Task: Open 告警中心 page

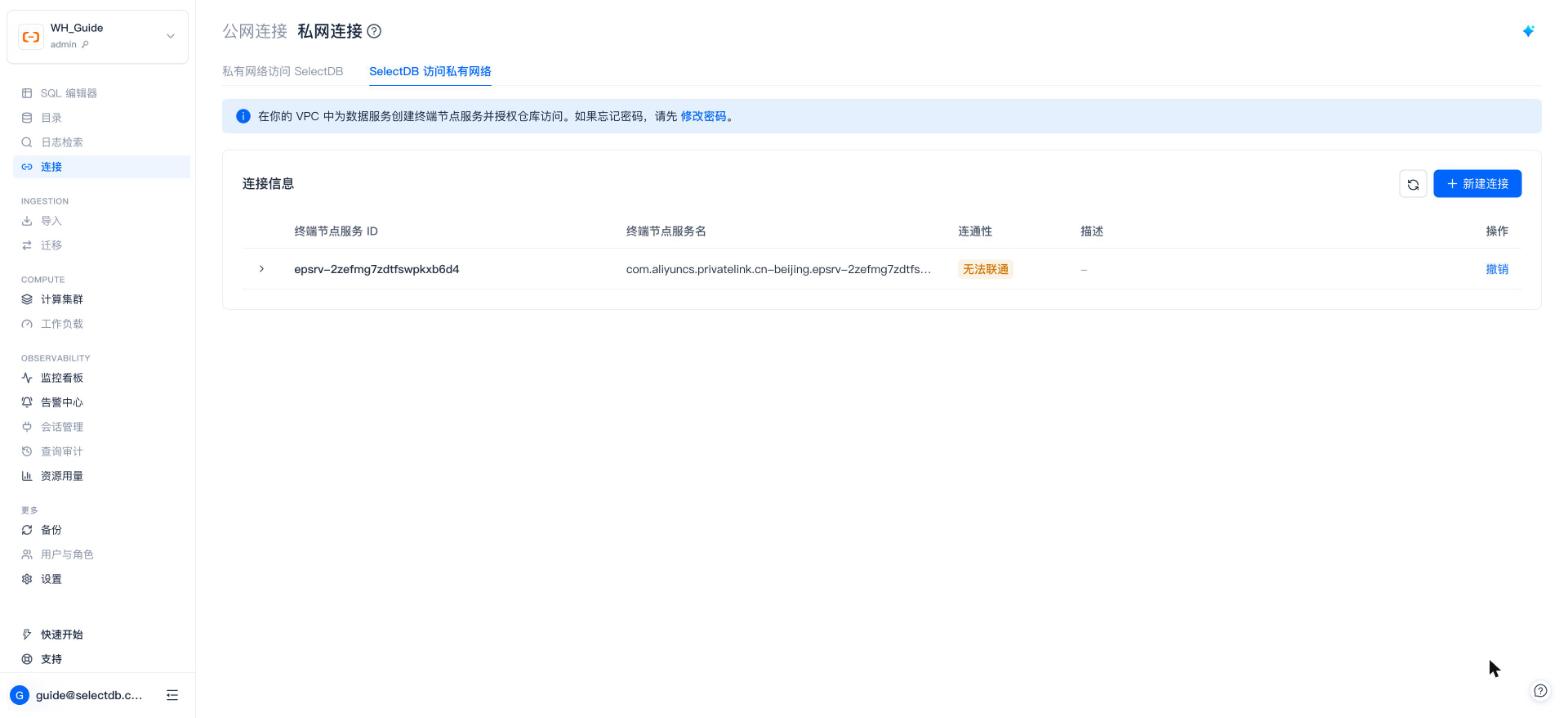Action: tap(61, 402)
